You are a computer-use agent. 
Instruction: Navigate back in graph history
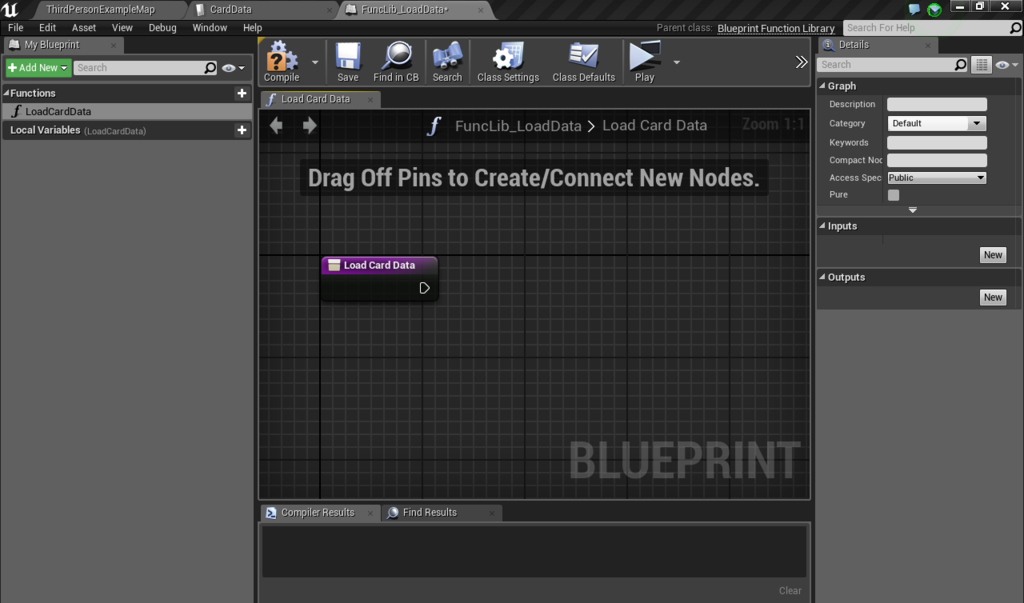pos(276,125)
